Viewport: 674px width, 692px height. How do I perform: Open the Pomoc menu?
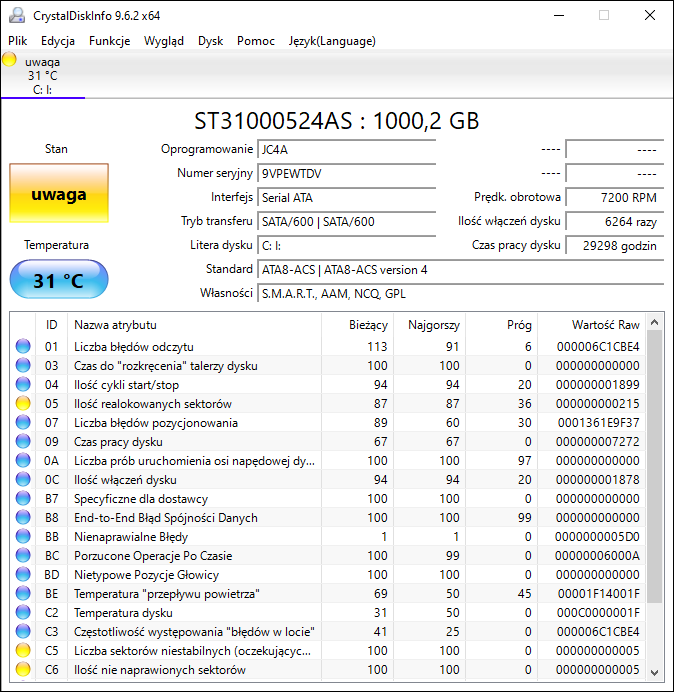click(256, 41)
